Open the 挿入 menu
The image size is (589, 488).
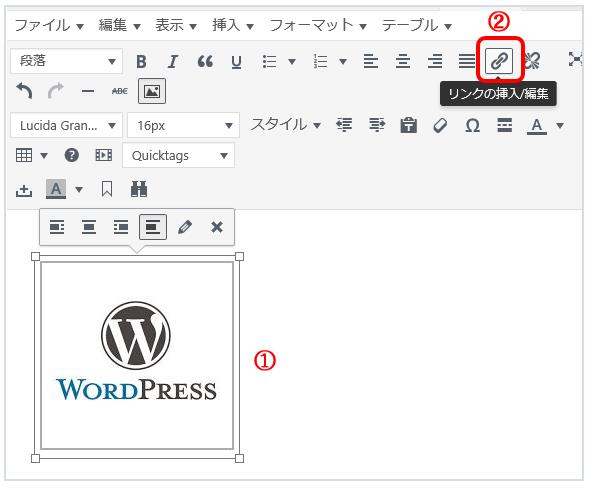[x=233, y=26]
